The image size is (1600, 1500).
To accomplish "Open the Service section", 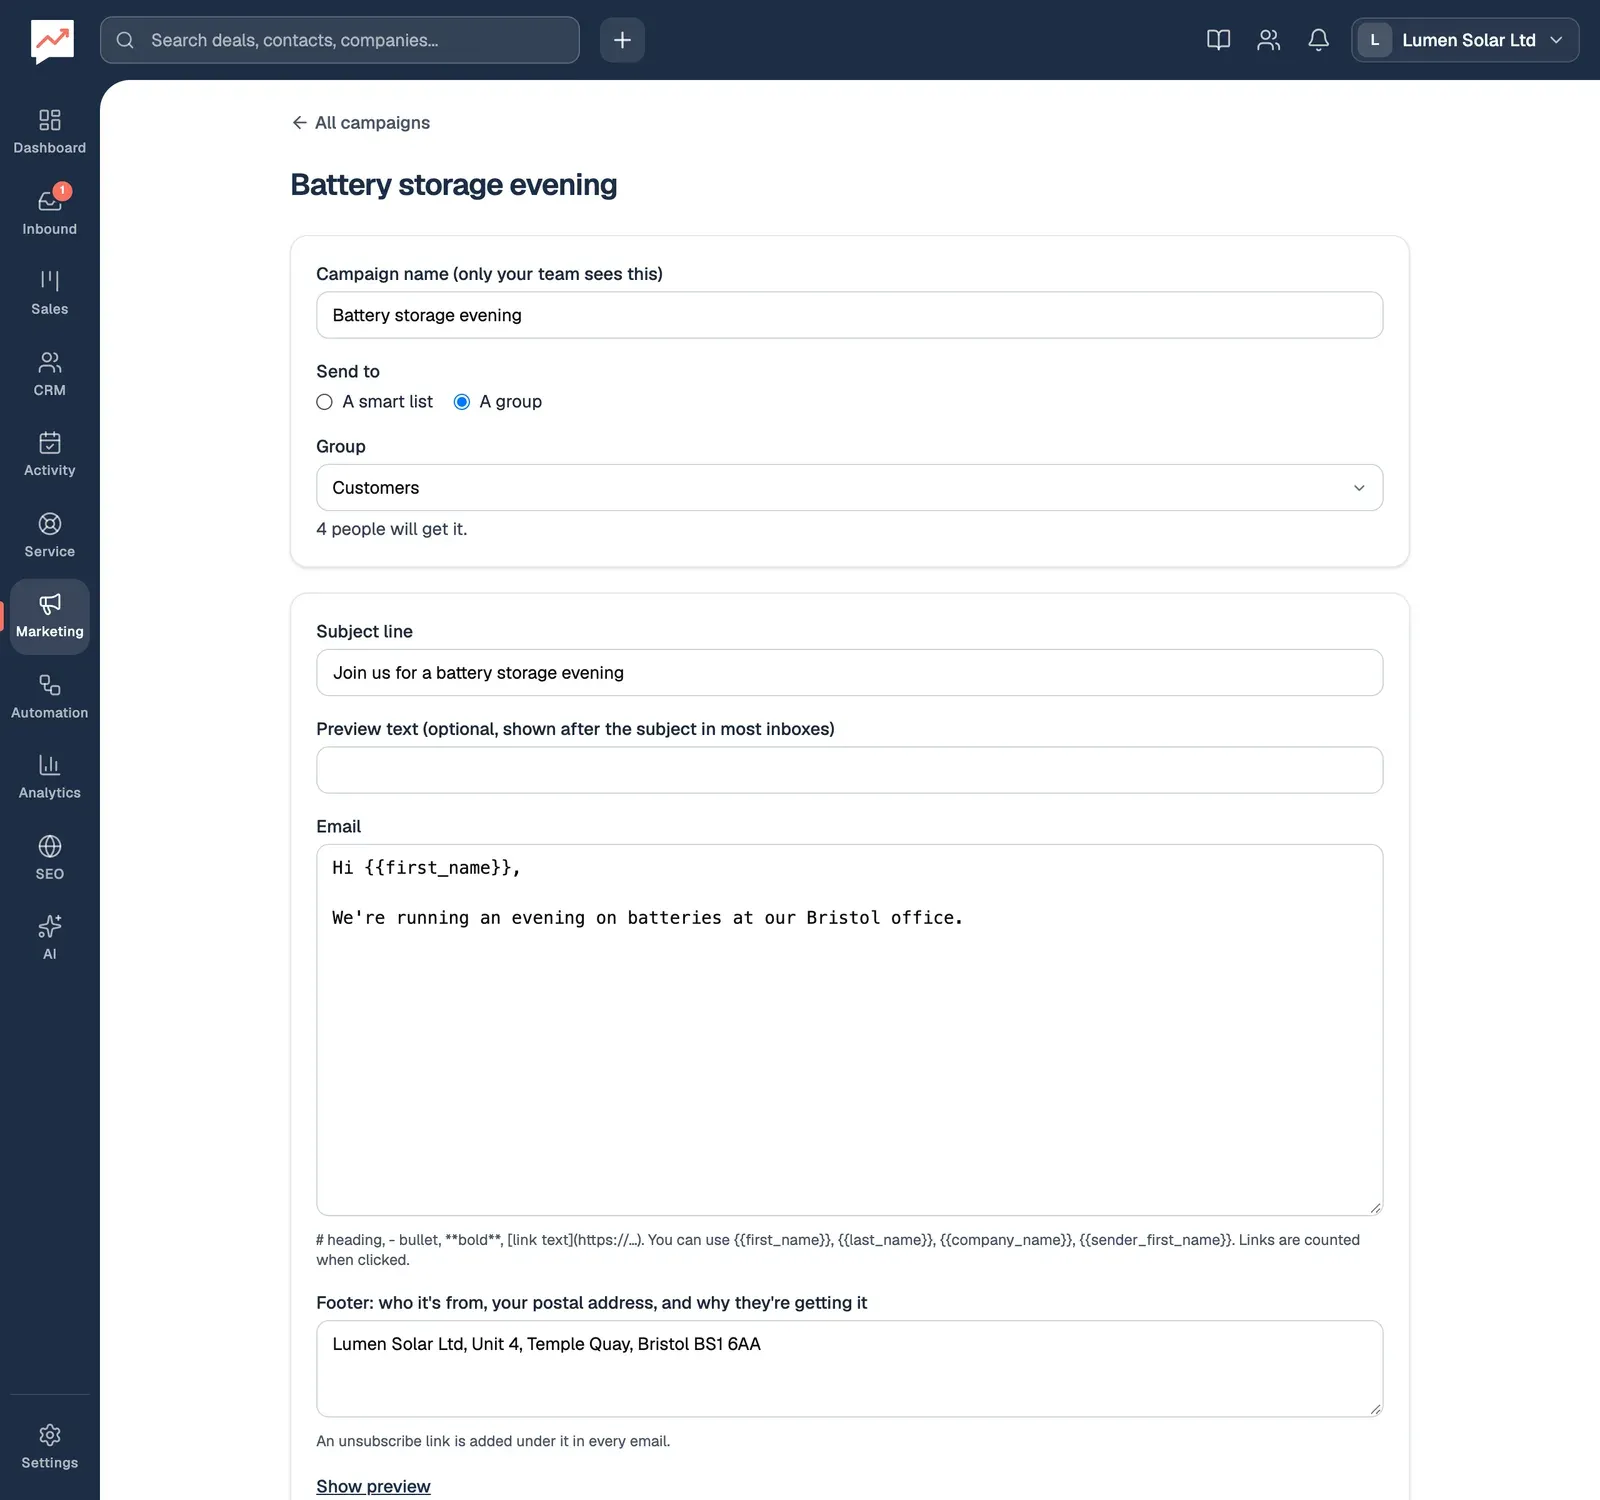I will click(x=50, y=535).
